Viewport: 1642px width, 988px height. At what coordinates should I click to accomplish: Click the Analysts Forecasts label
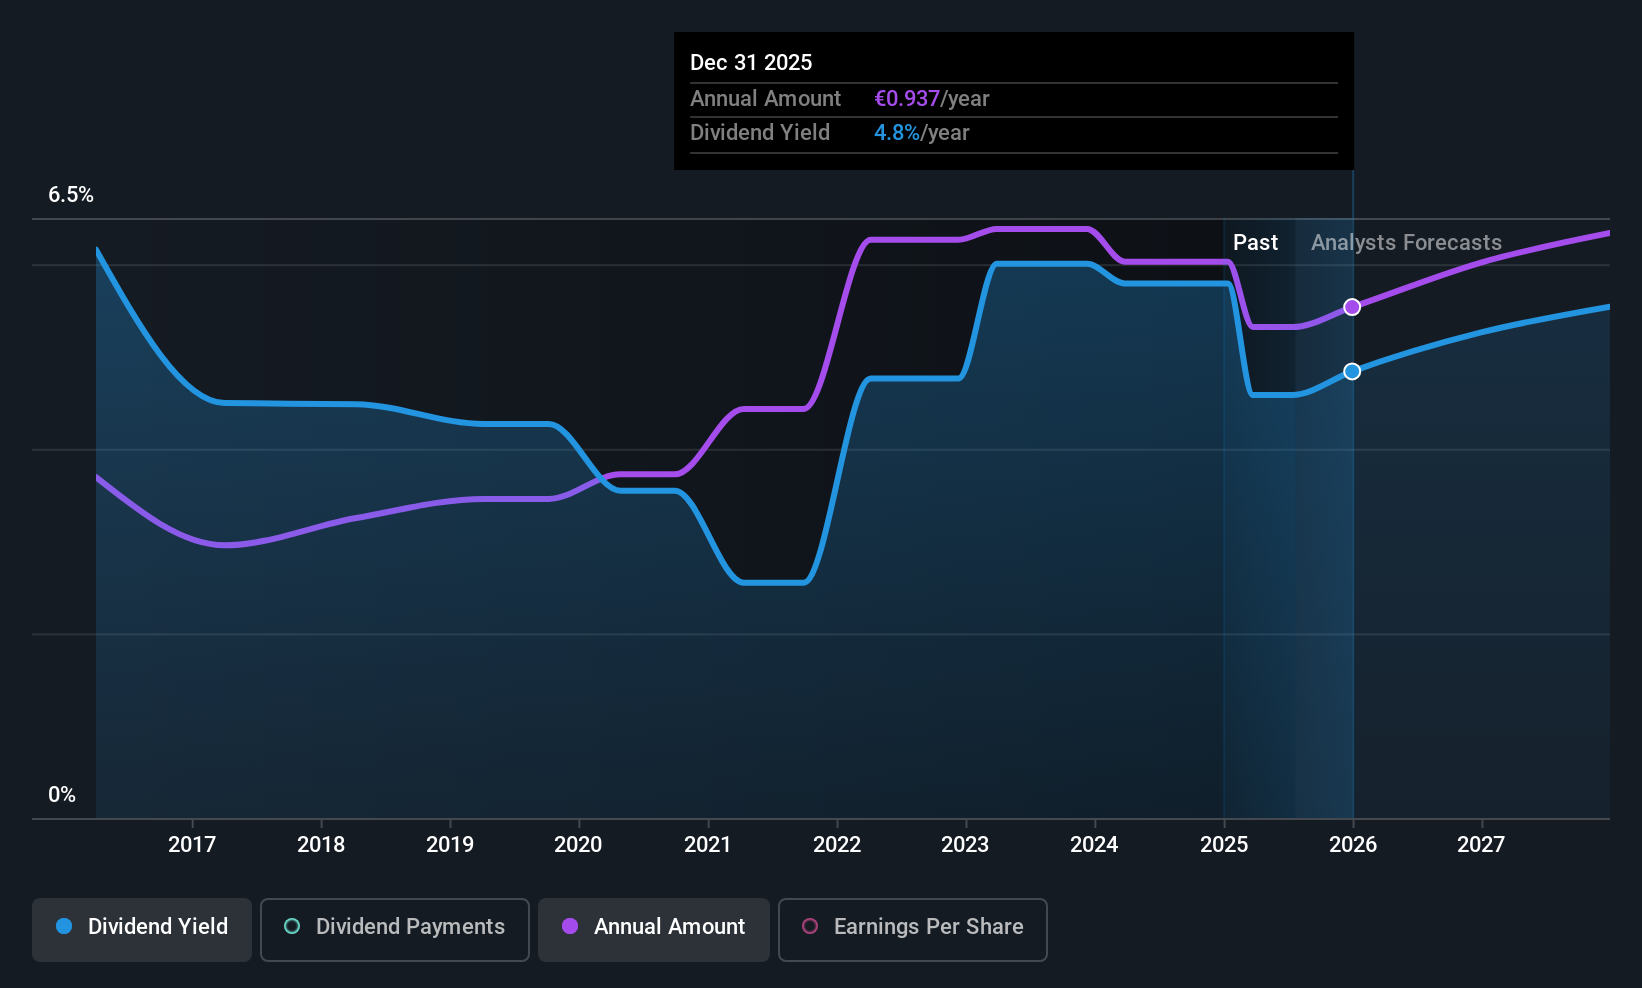tap(1406, 243)
